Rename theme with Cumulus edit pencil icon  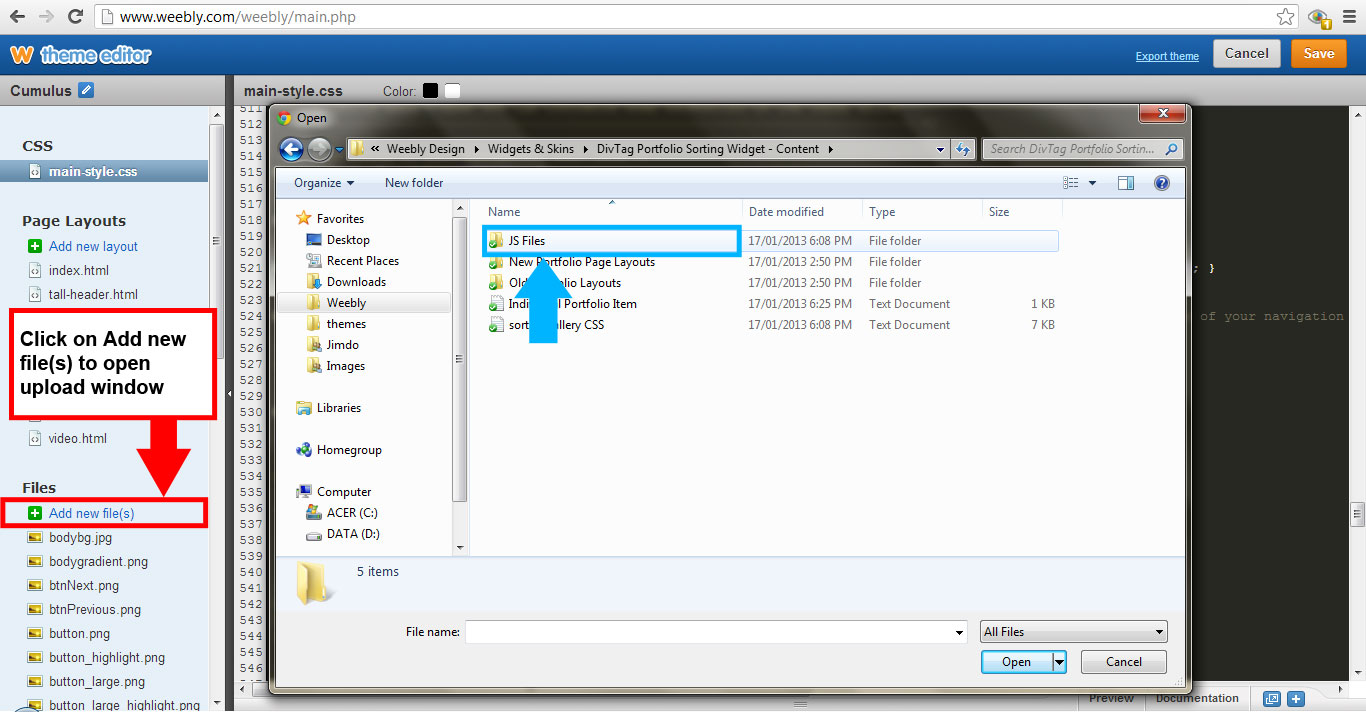click(x=86, y=90)
